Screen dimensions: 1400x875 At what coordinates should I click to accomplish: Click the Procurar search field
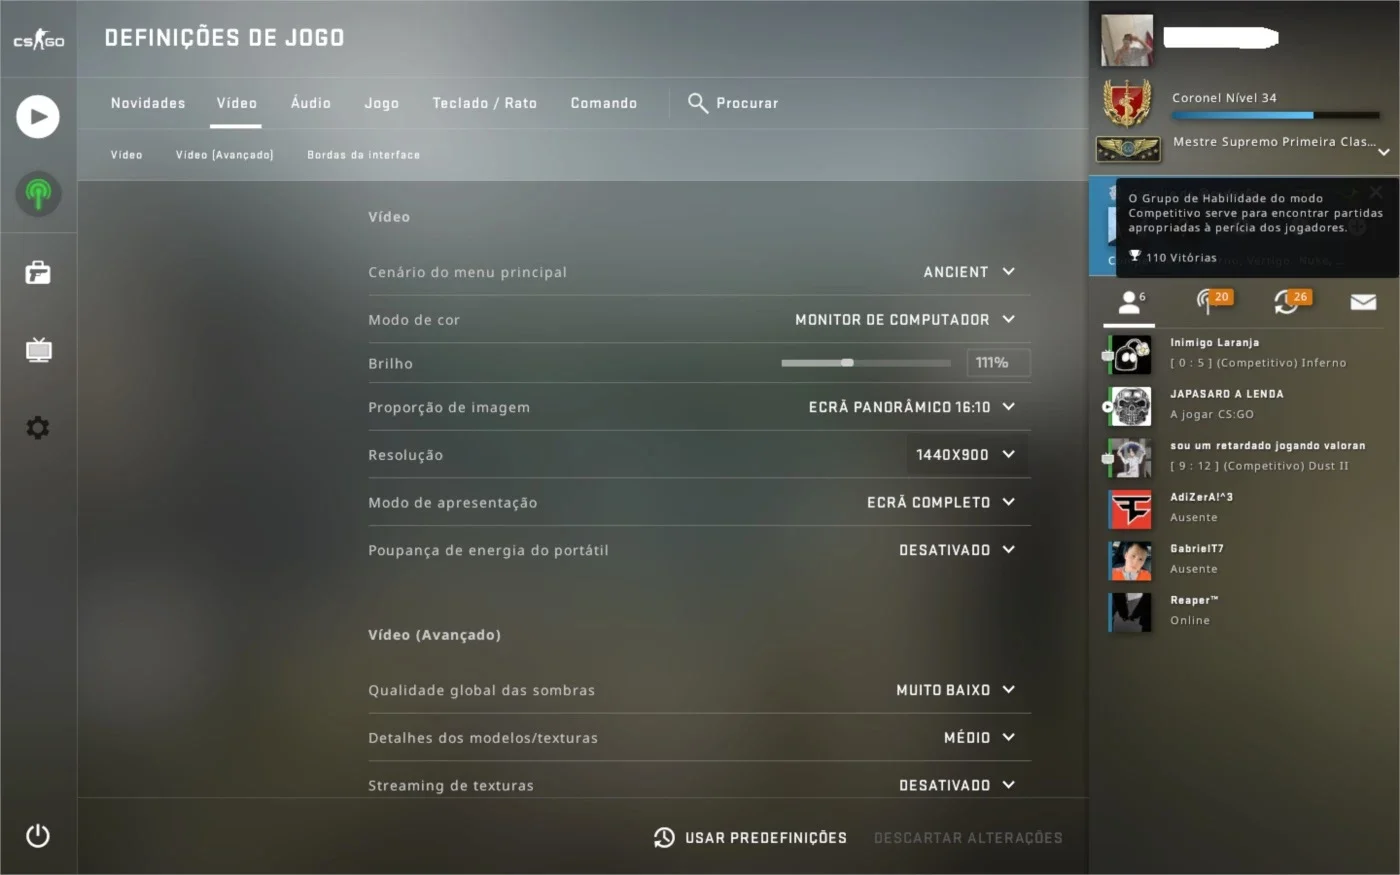[747, 103]
